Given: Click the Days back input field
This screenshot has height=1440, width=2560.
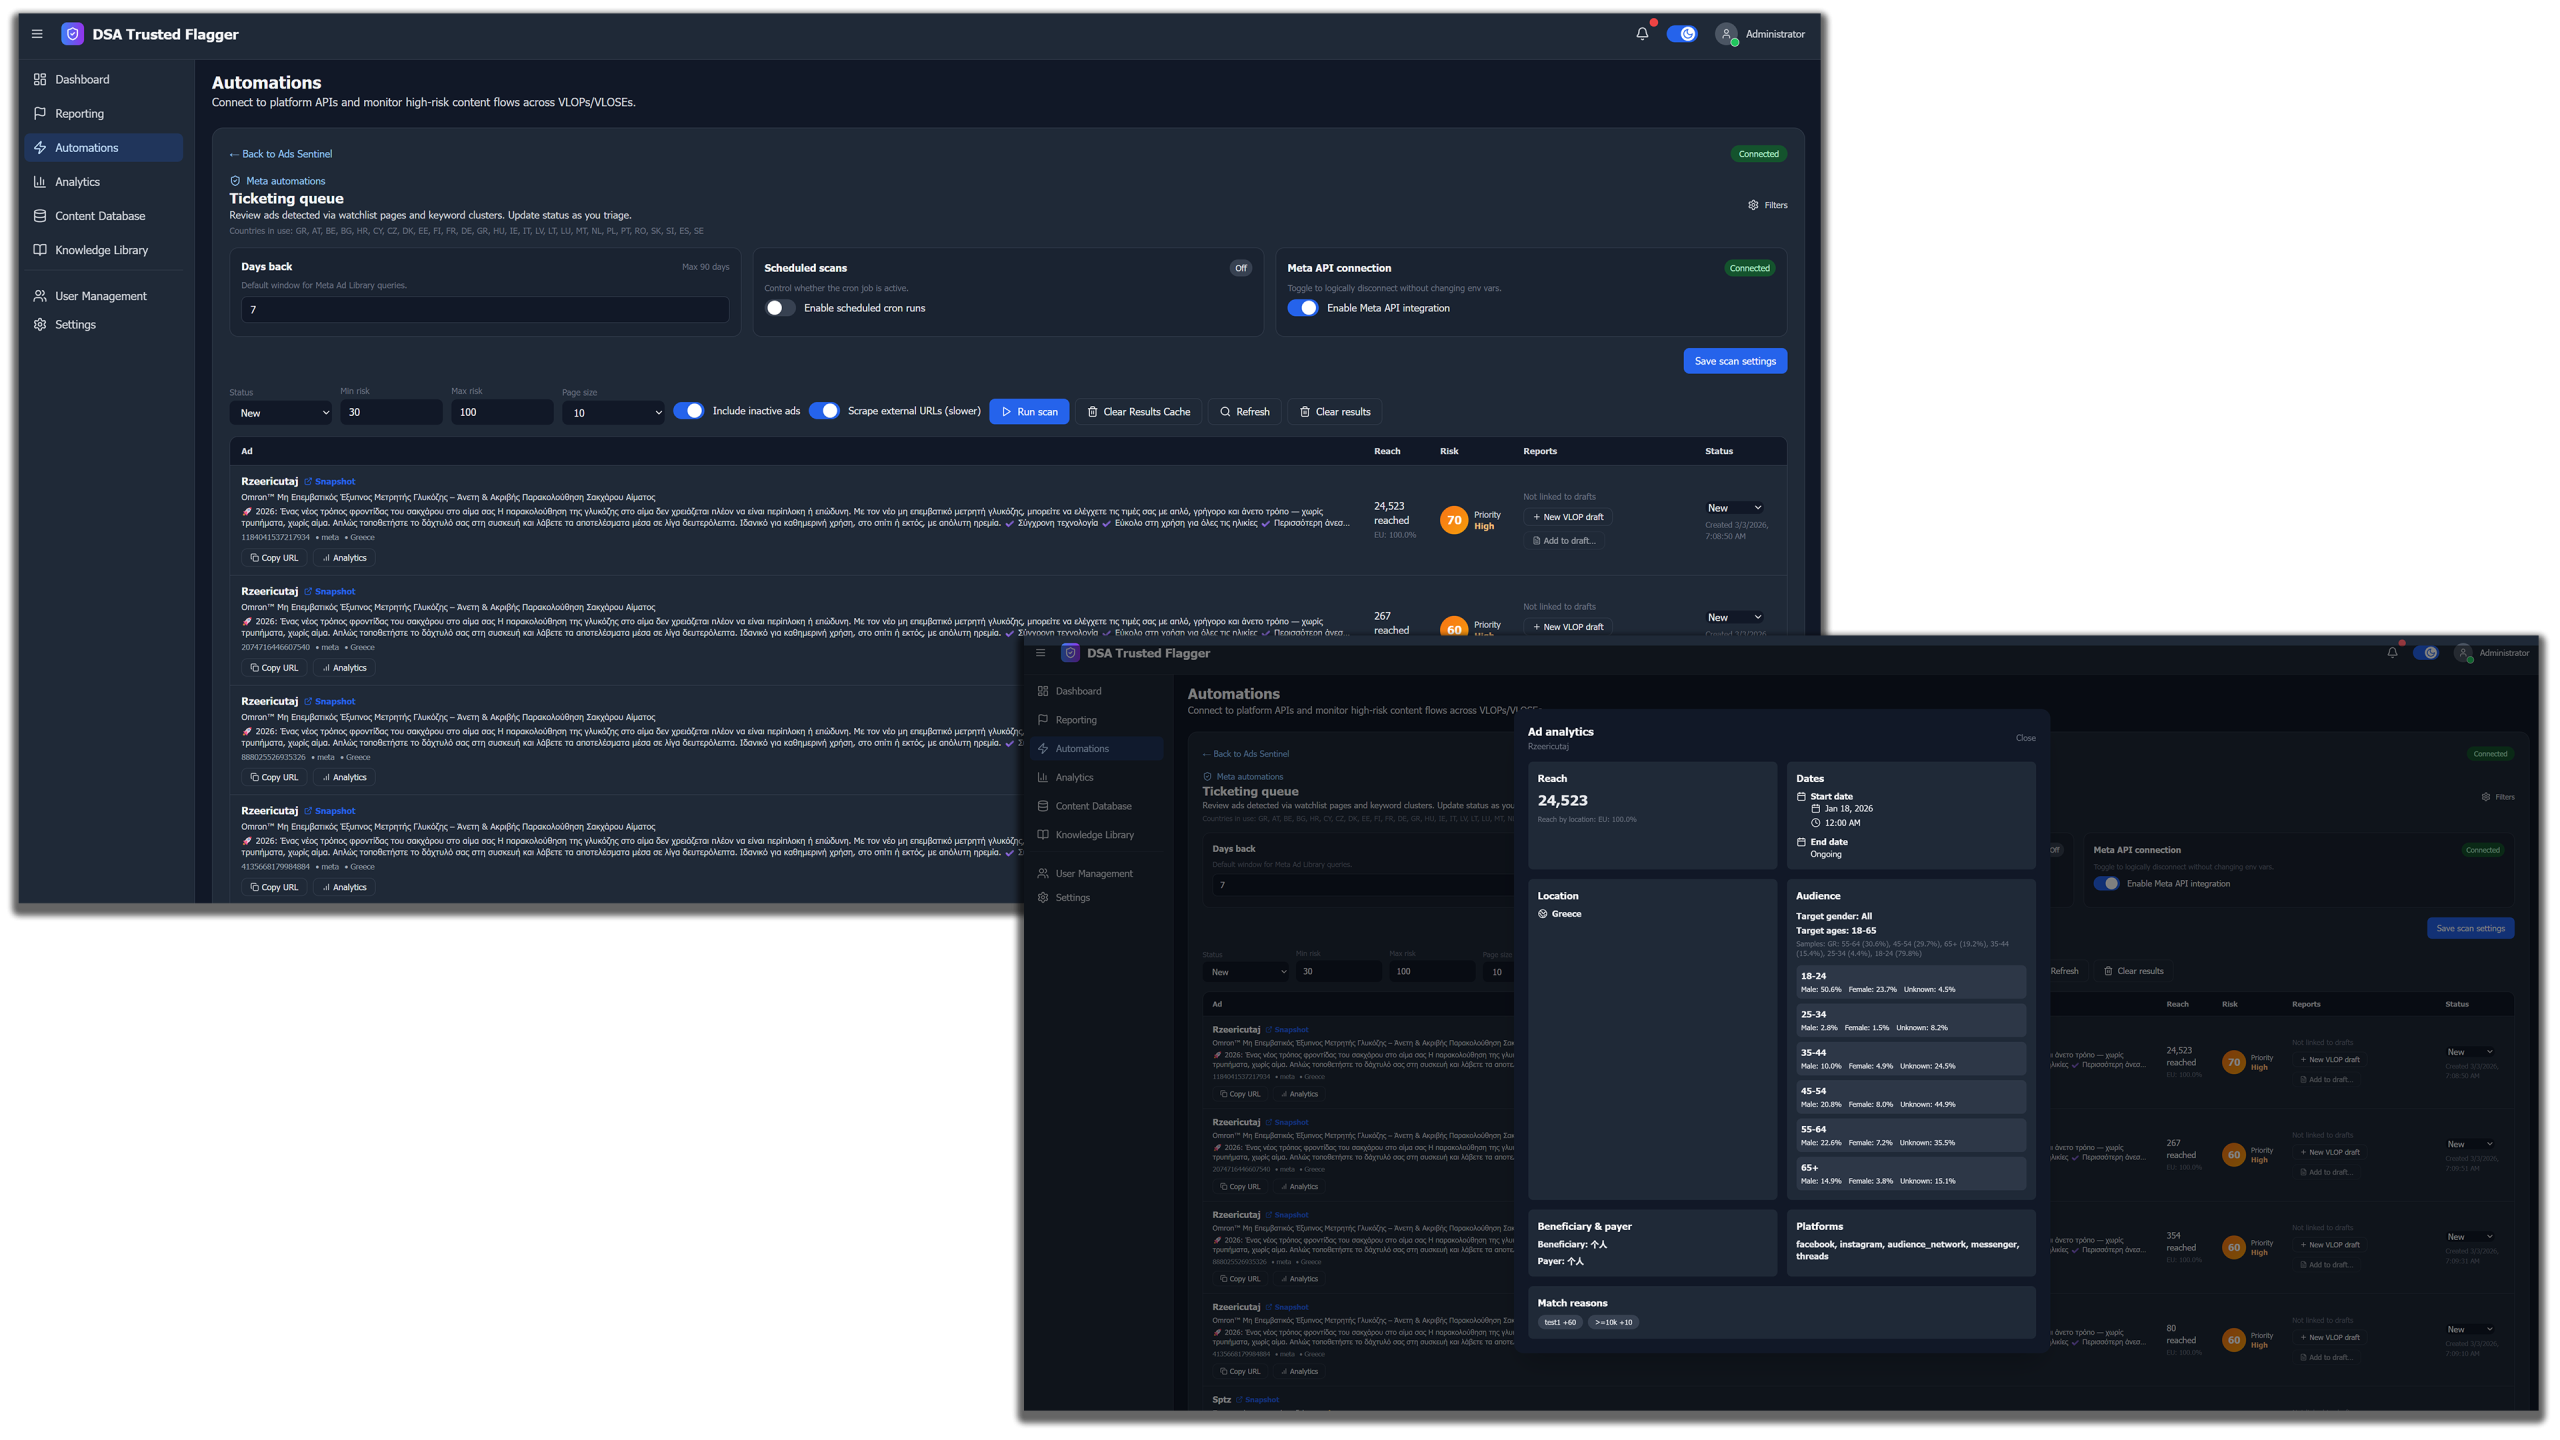Looking at the screenshot, I should click(x=485, y=310).
